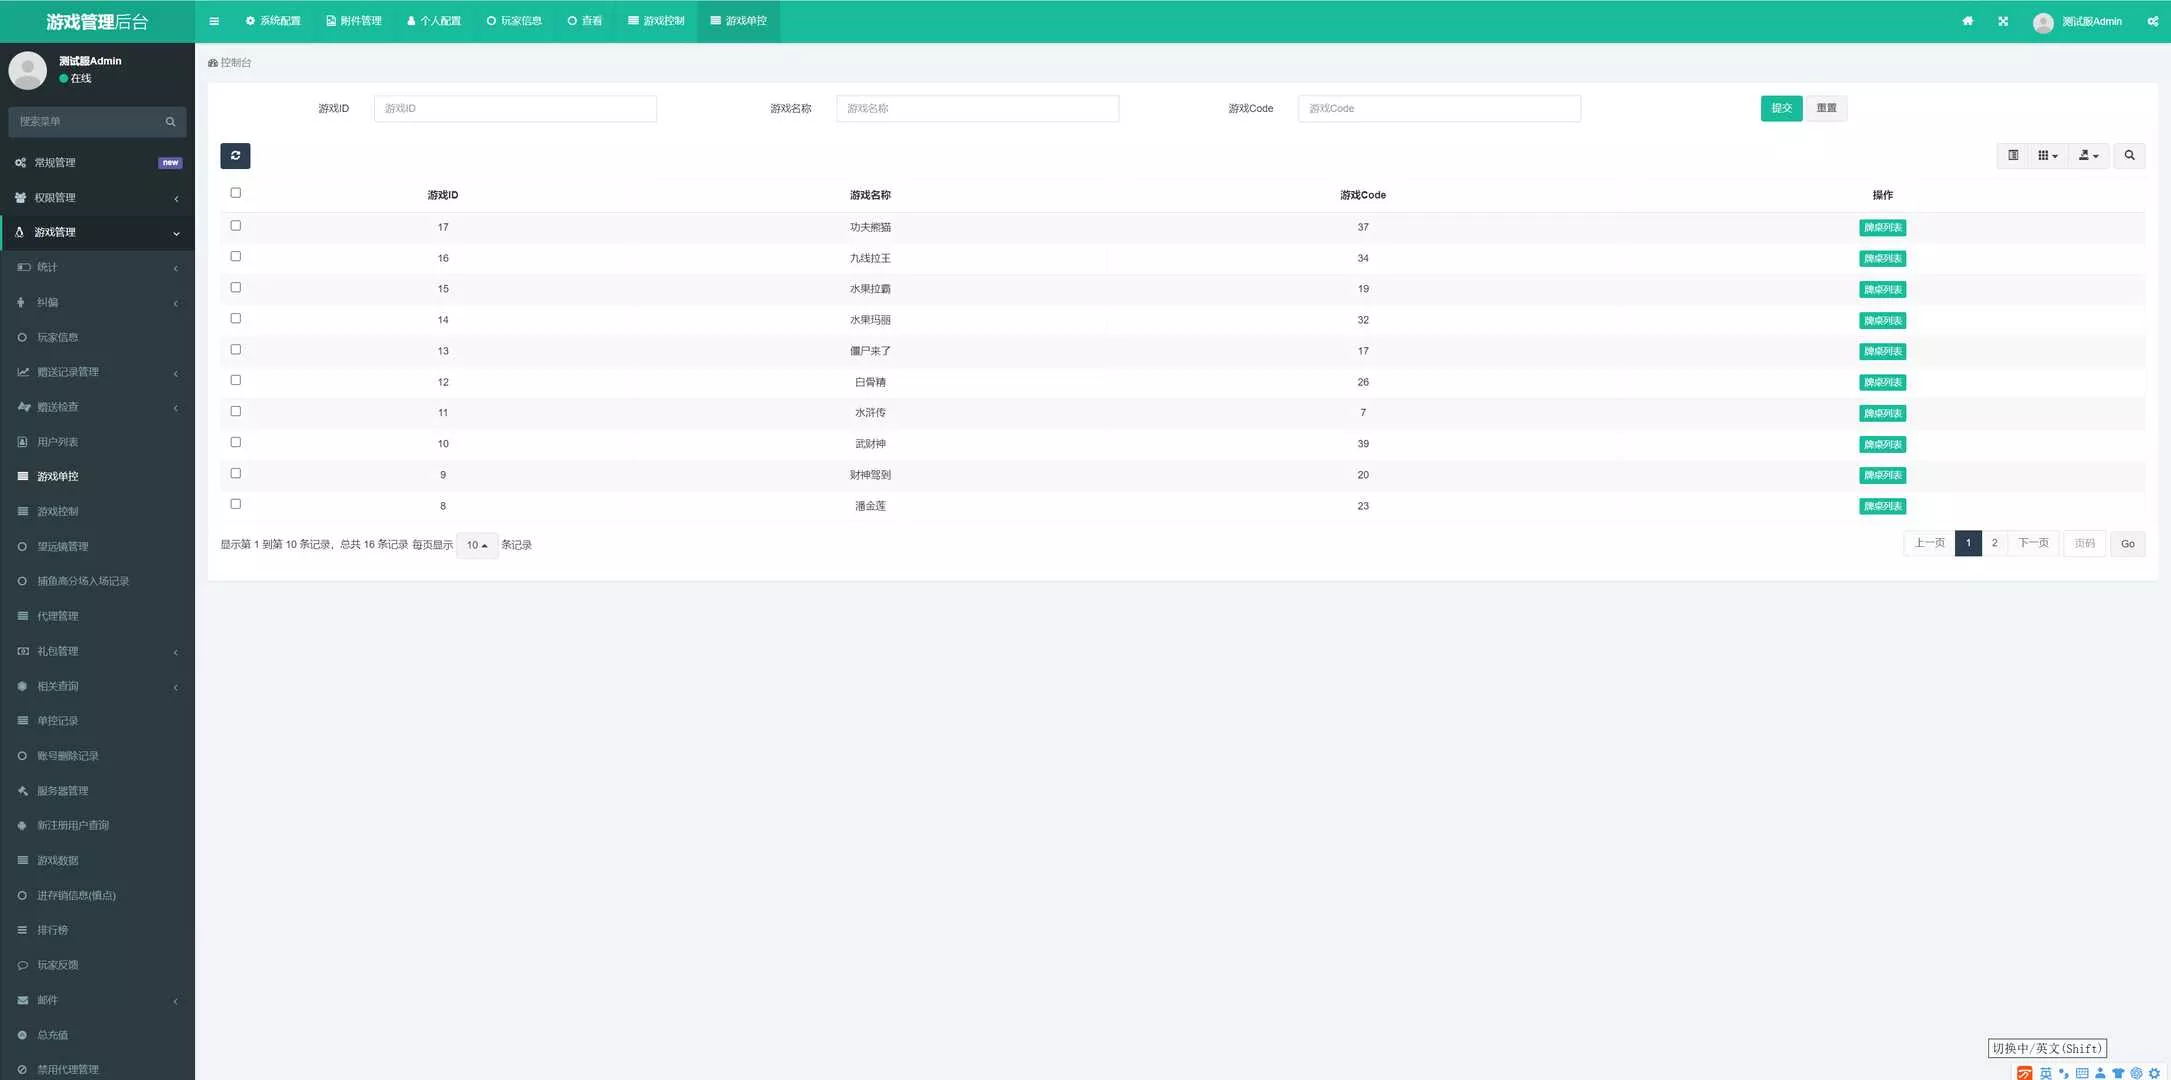Click the green 提交 button

coord(1781,108)
